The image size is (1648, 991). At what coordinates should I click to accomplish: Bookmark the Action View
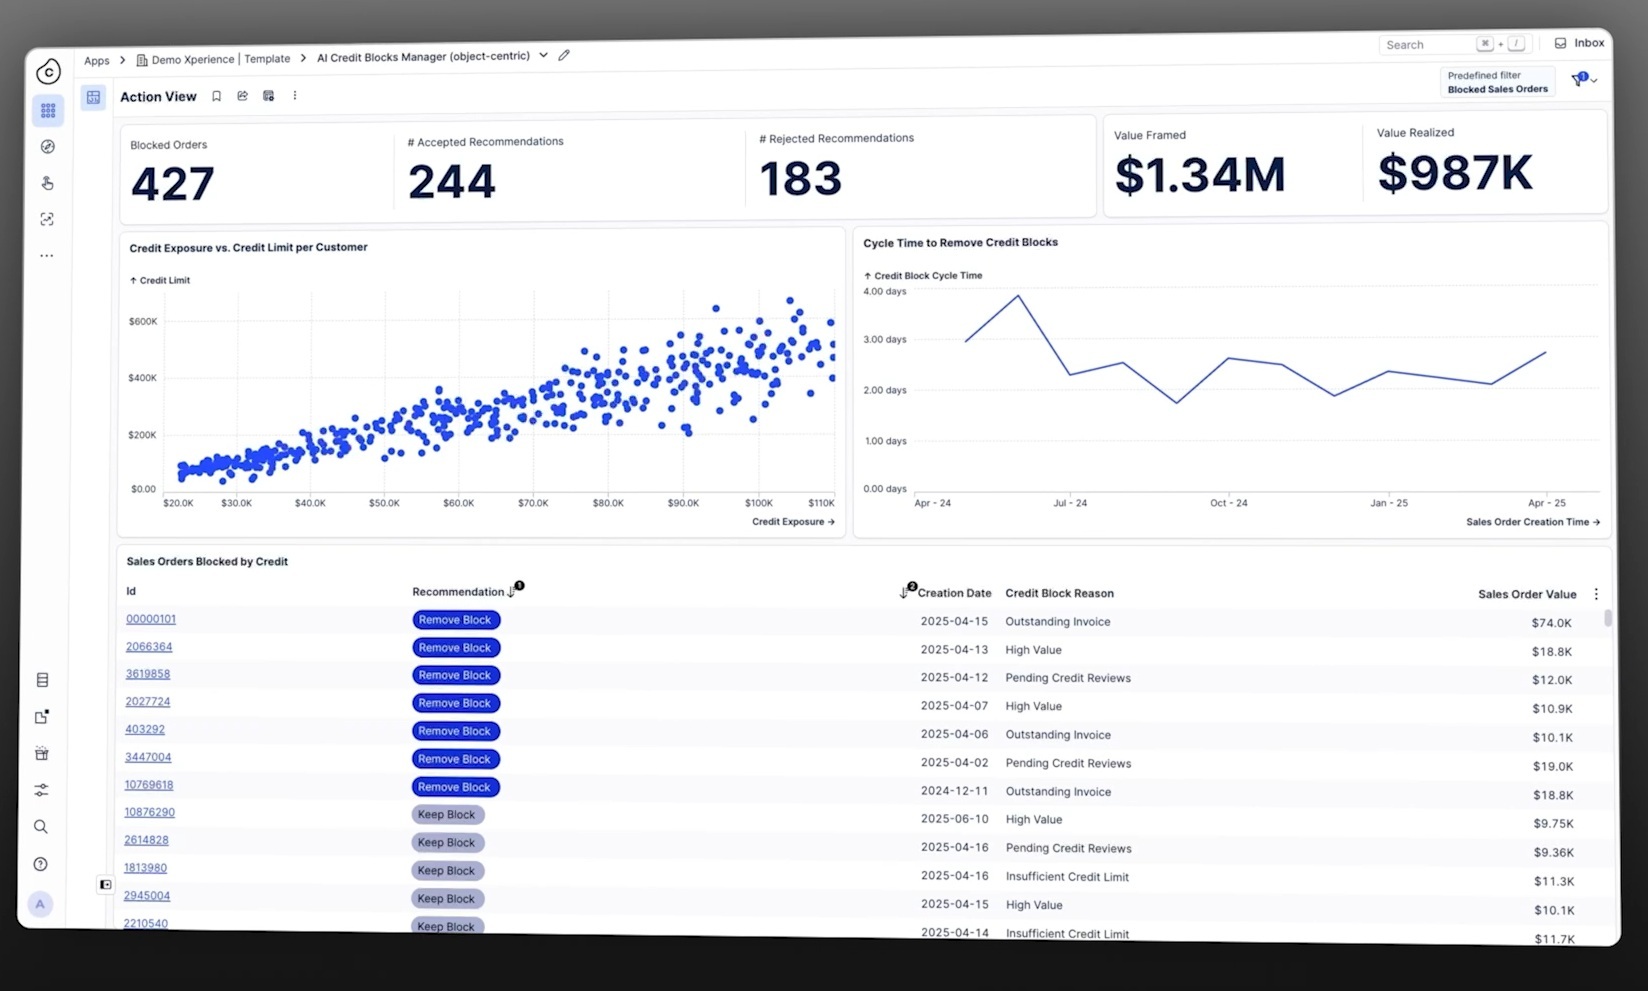(x=217, y=96)
